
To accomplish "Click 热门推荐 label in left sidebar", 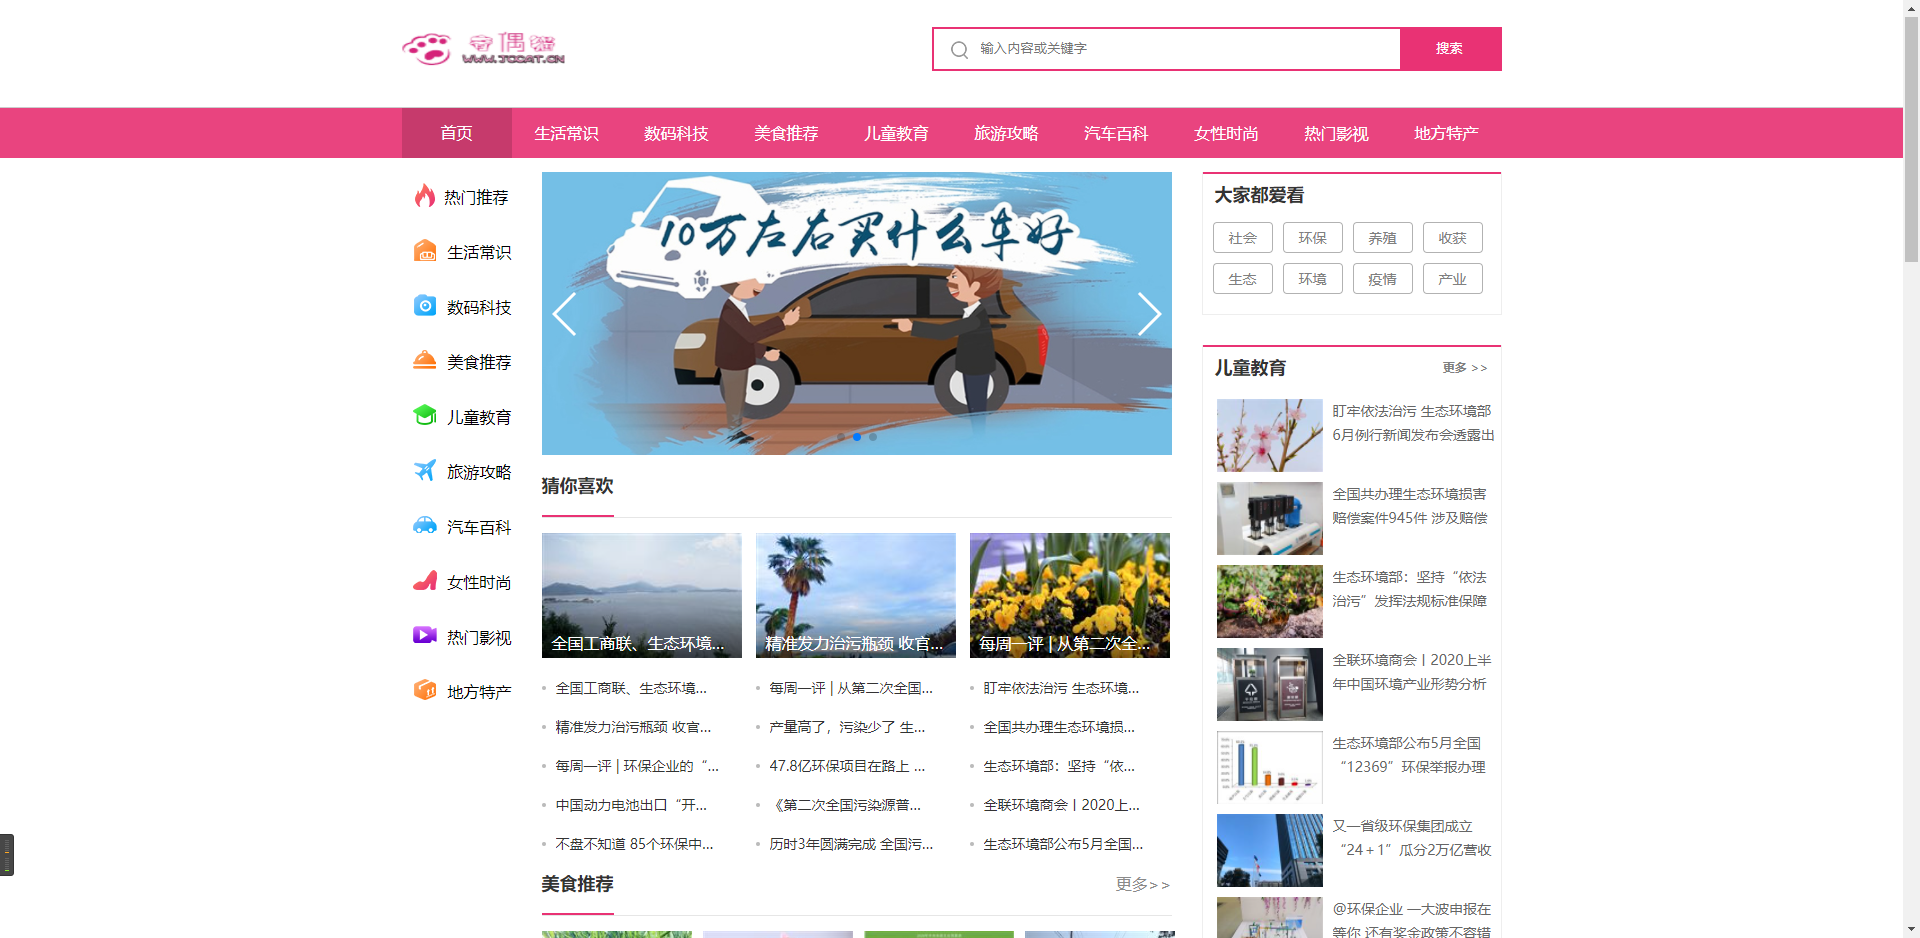I will [476, 197].
